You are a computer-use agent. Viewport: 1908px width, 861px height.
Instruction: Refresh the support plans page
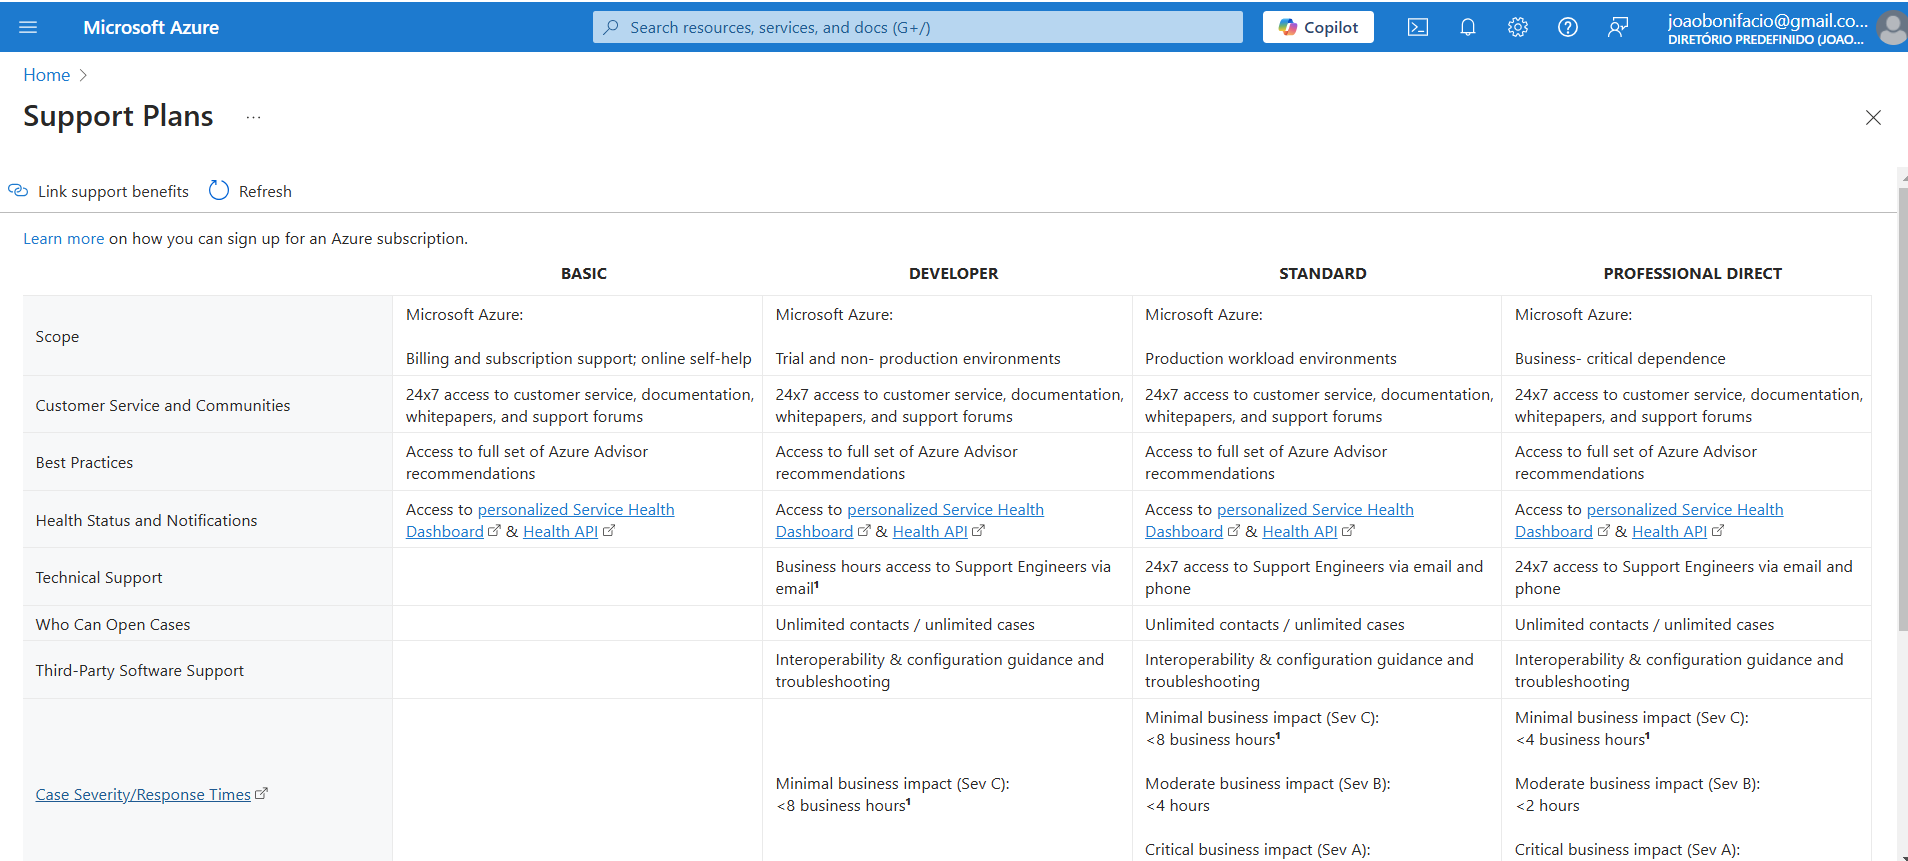[250, 191]
